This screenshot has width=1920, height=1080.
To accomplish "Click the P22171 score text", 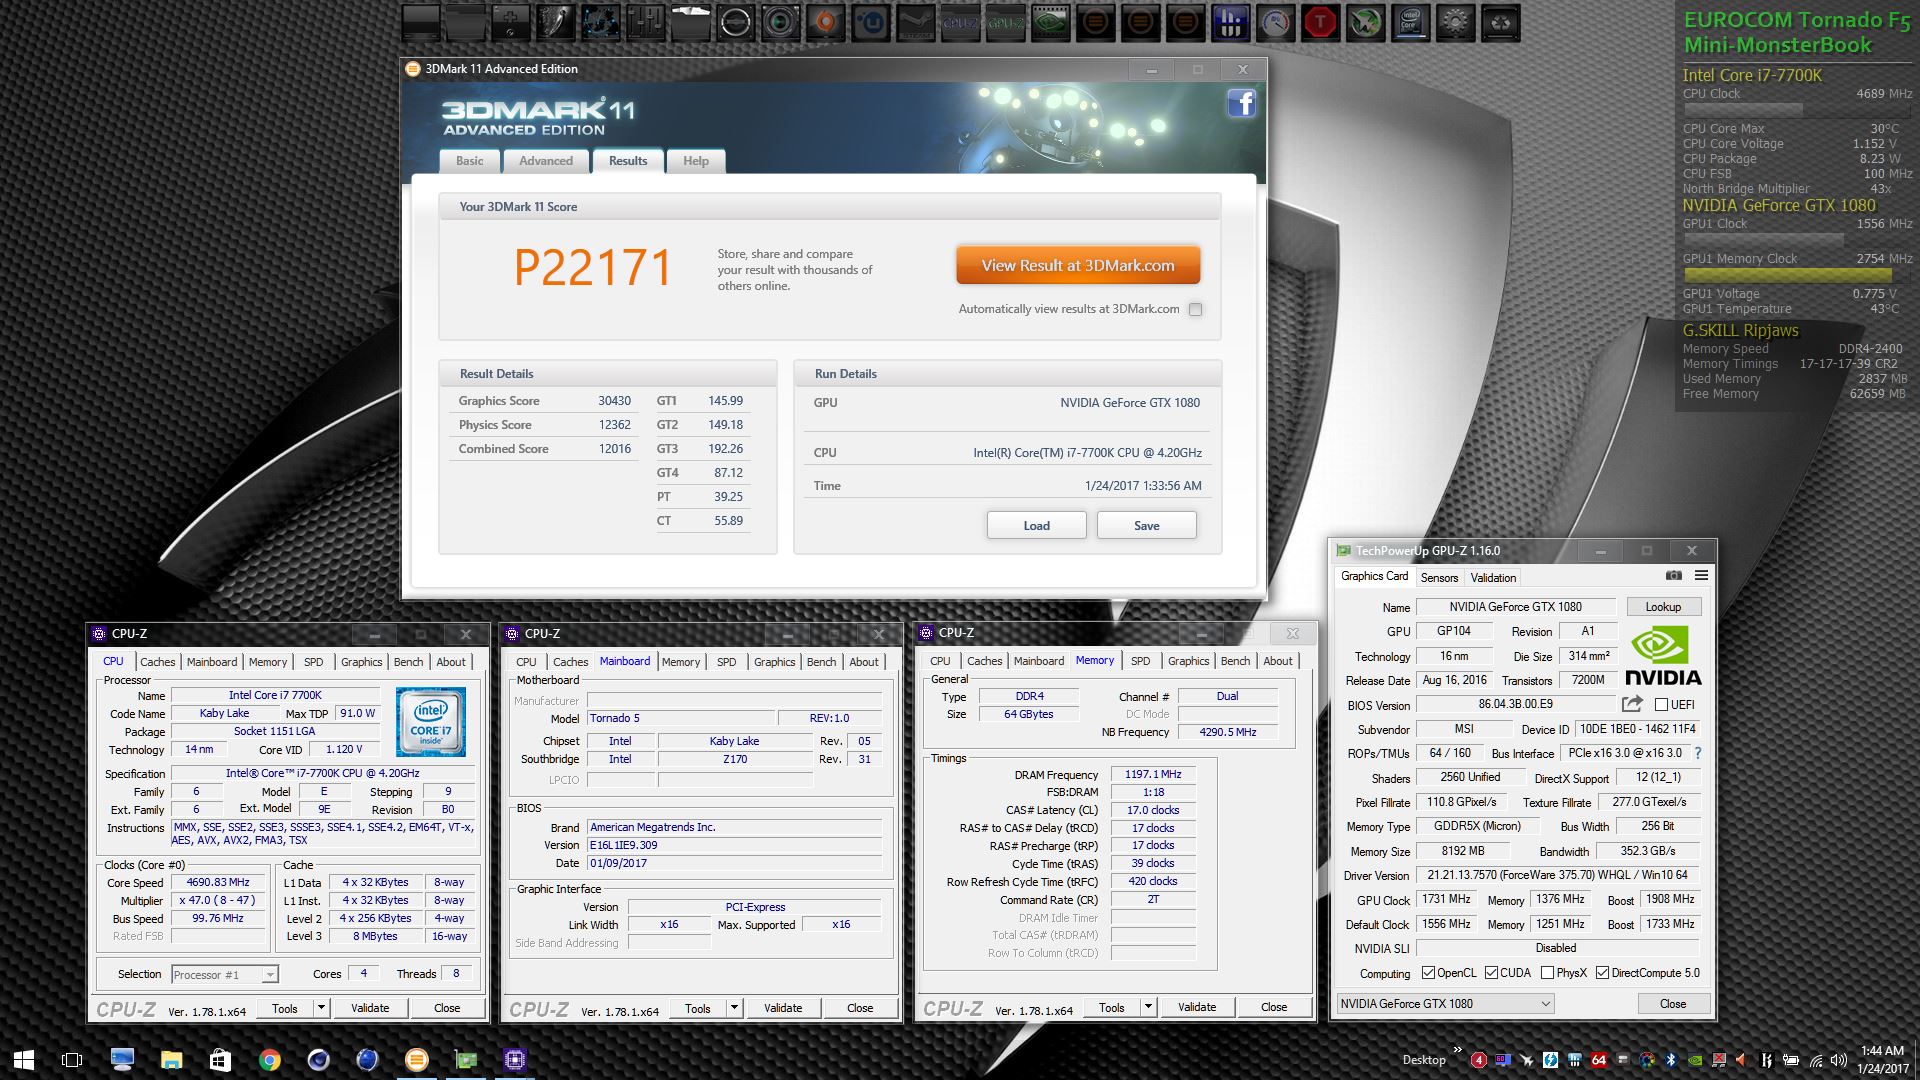I will [x=593, y=268].
